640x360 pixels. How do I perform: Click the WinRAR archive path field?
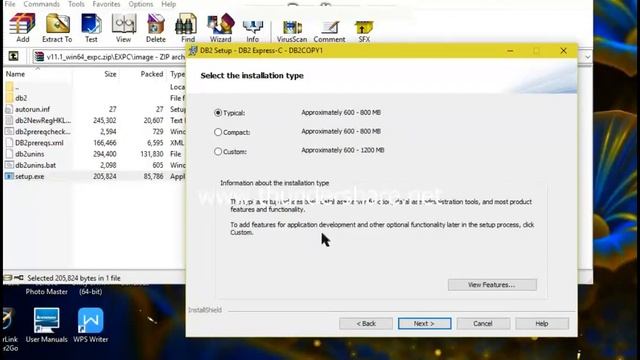click(x=109, y=57)
